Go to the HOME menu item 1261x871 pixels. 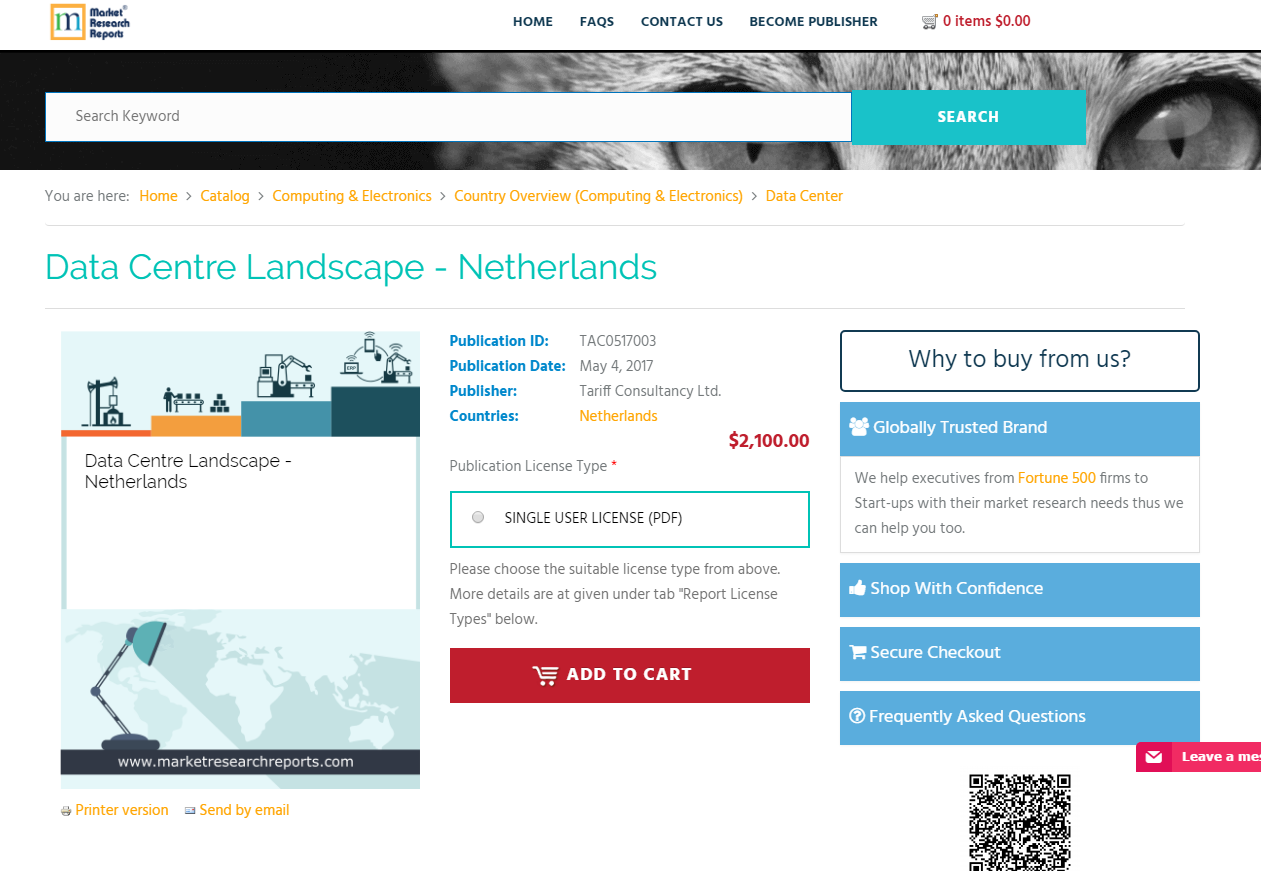[x=533, y=21]
